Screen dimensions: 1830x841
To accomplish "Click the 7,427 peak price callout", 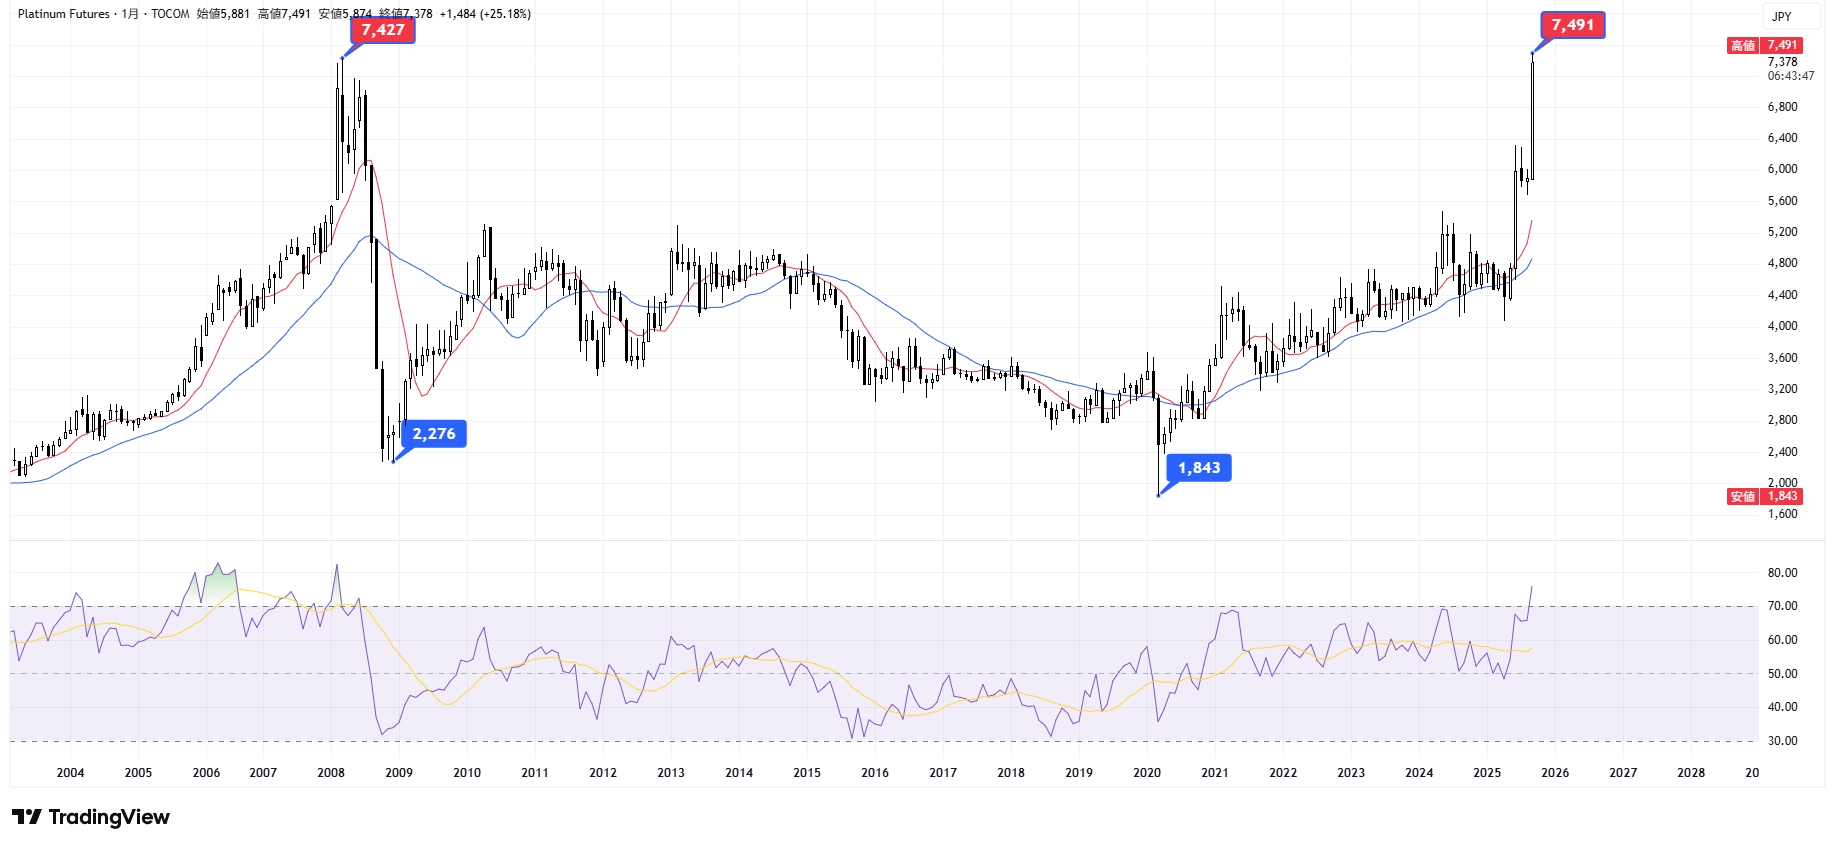I will pyautogui.click(x=382, y=30).
